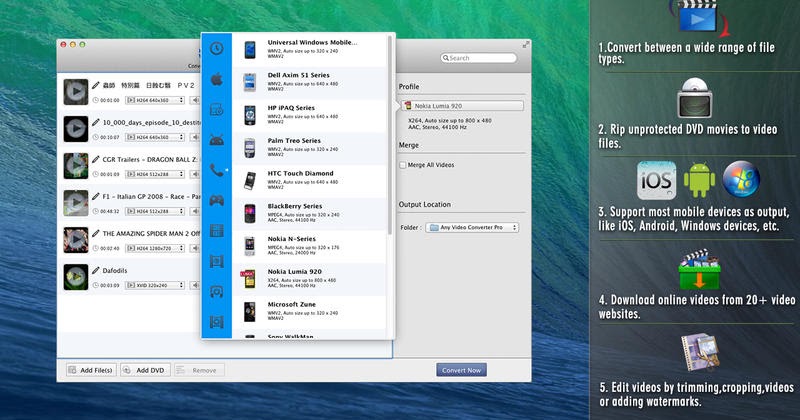Click the profile list scrollbar
Viewport: 800px width, 420px height.
pos(390,135)
